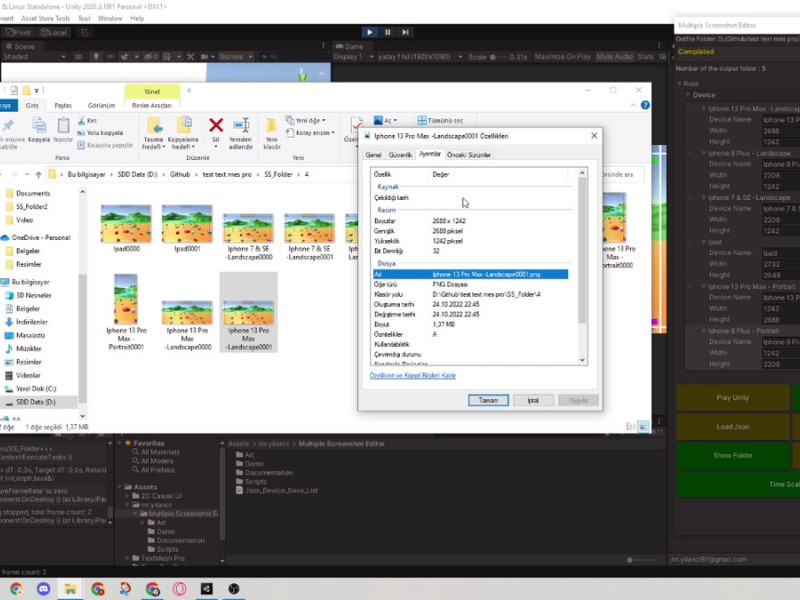
Task: Click the Kes scissors icon
Action: click(82, 121)
